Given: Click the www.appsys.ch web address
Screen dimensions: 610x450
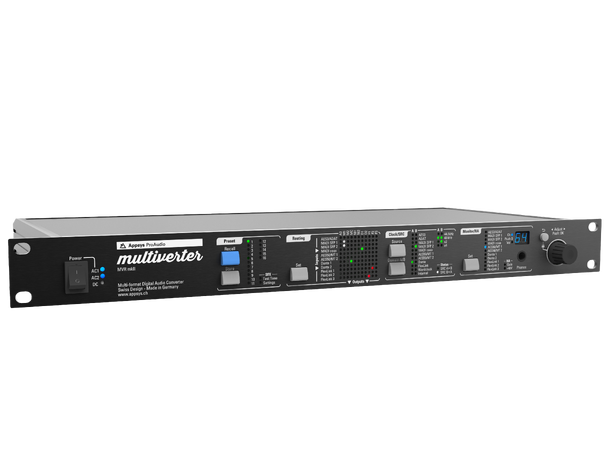Looking at the screenshot, I should pos(133,294).
